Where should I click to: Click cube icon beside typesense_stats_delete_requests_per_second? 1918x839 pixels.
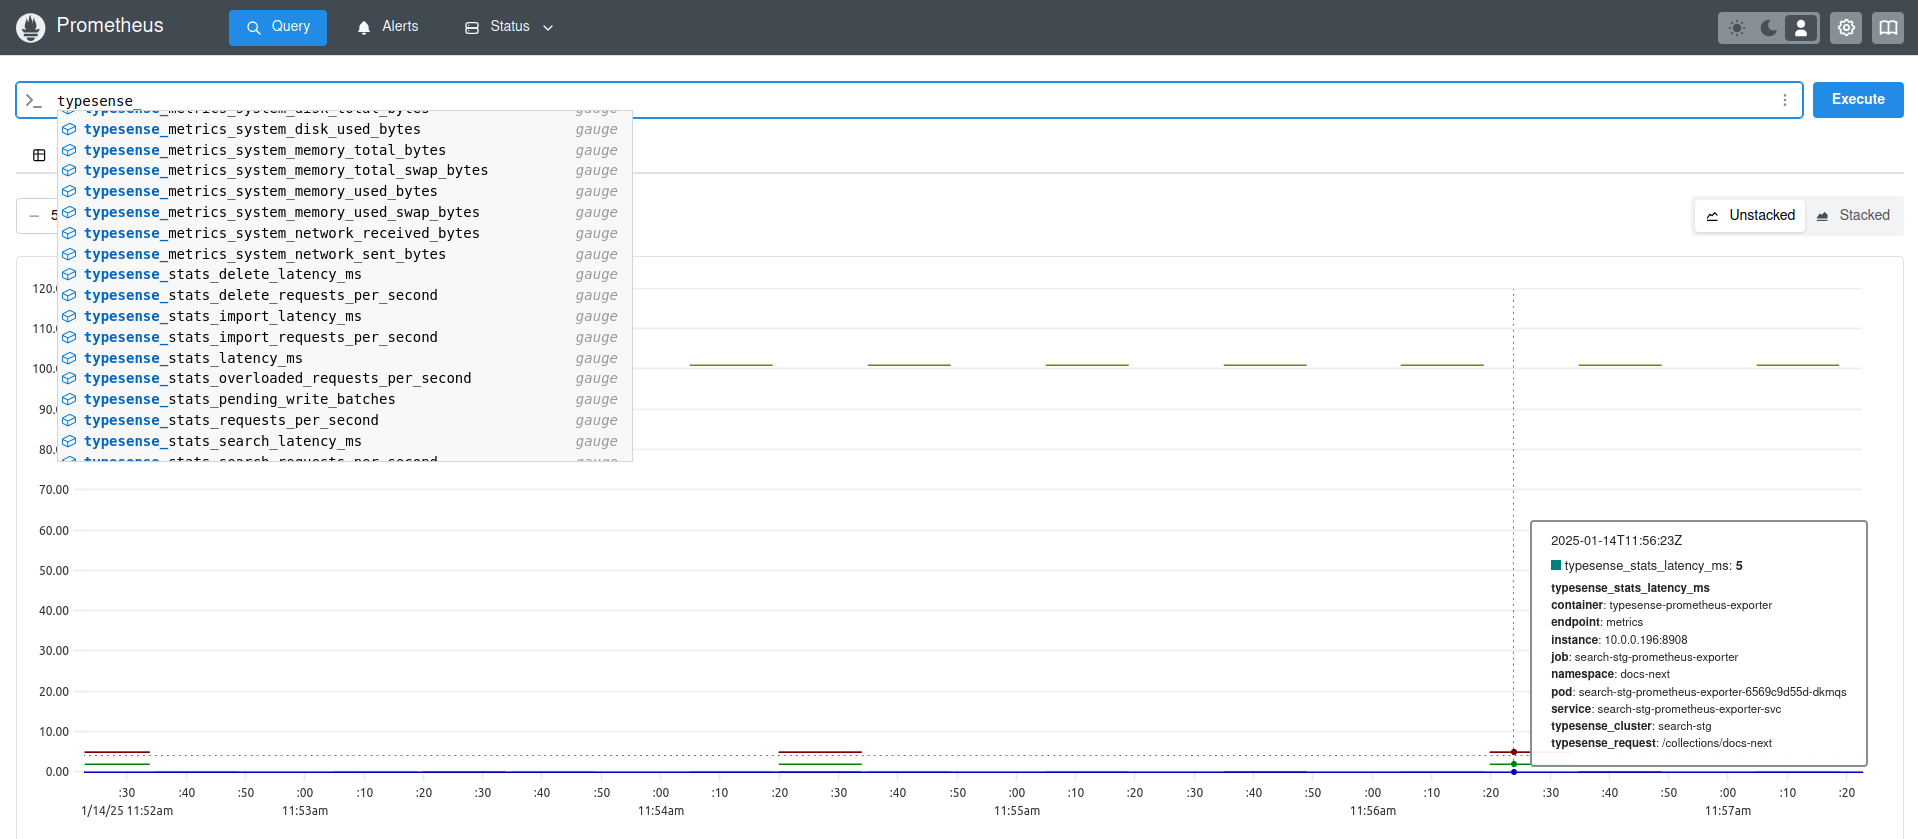click(x=69, y=295)
